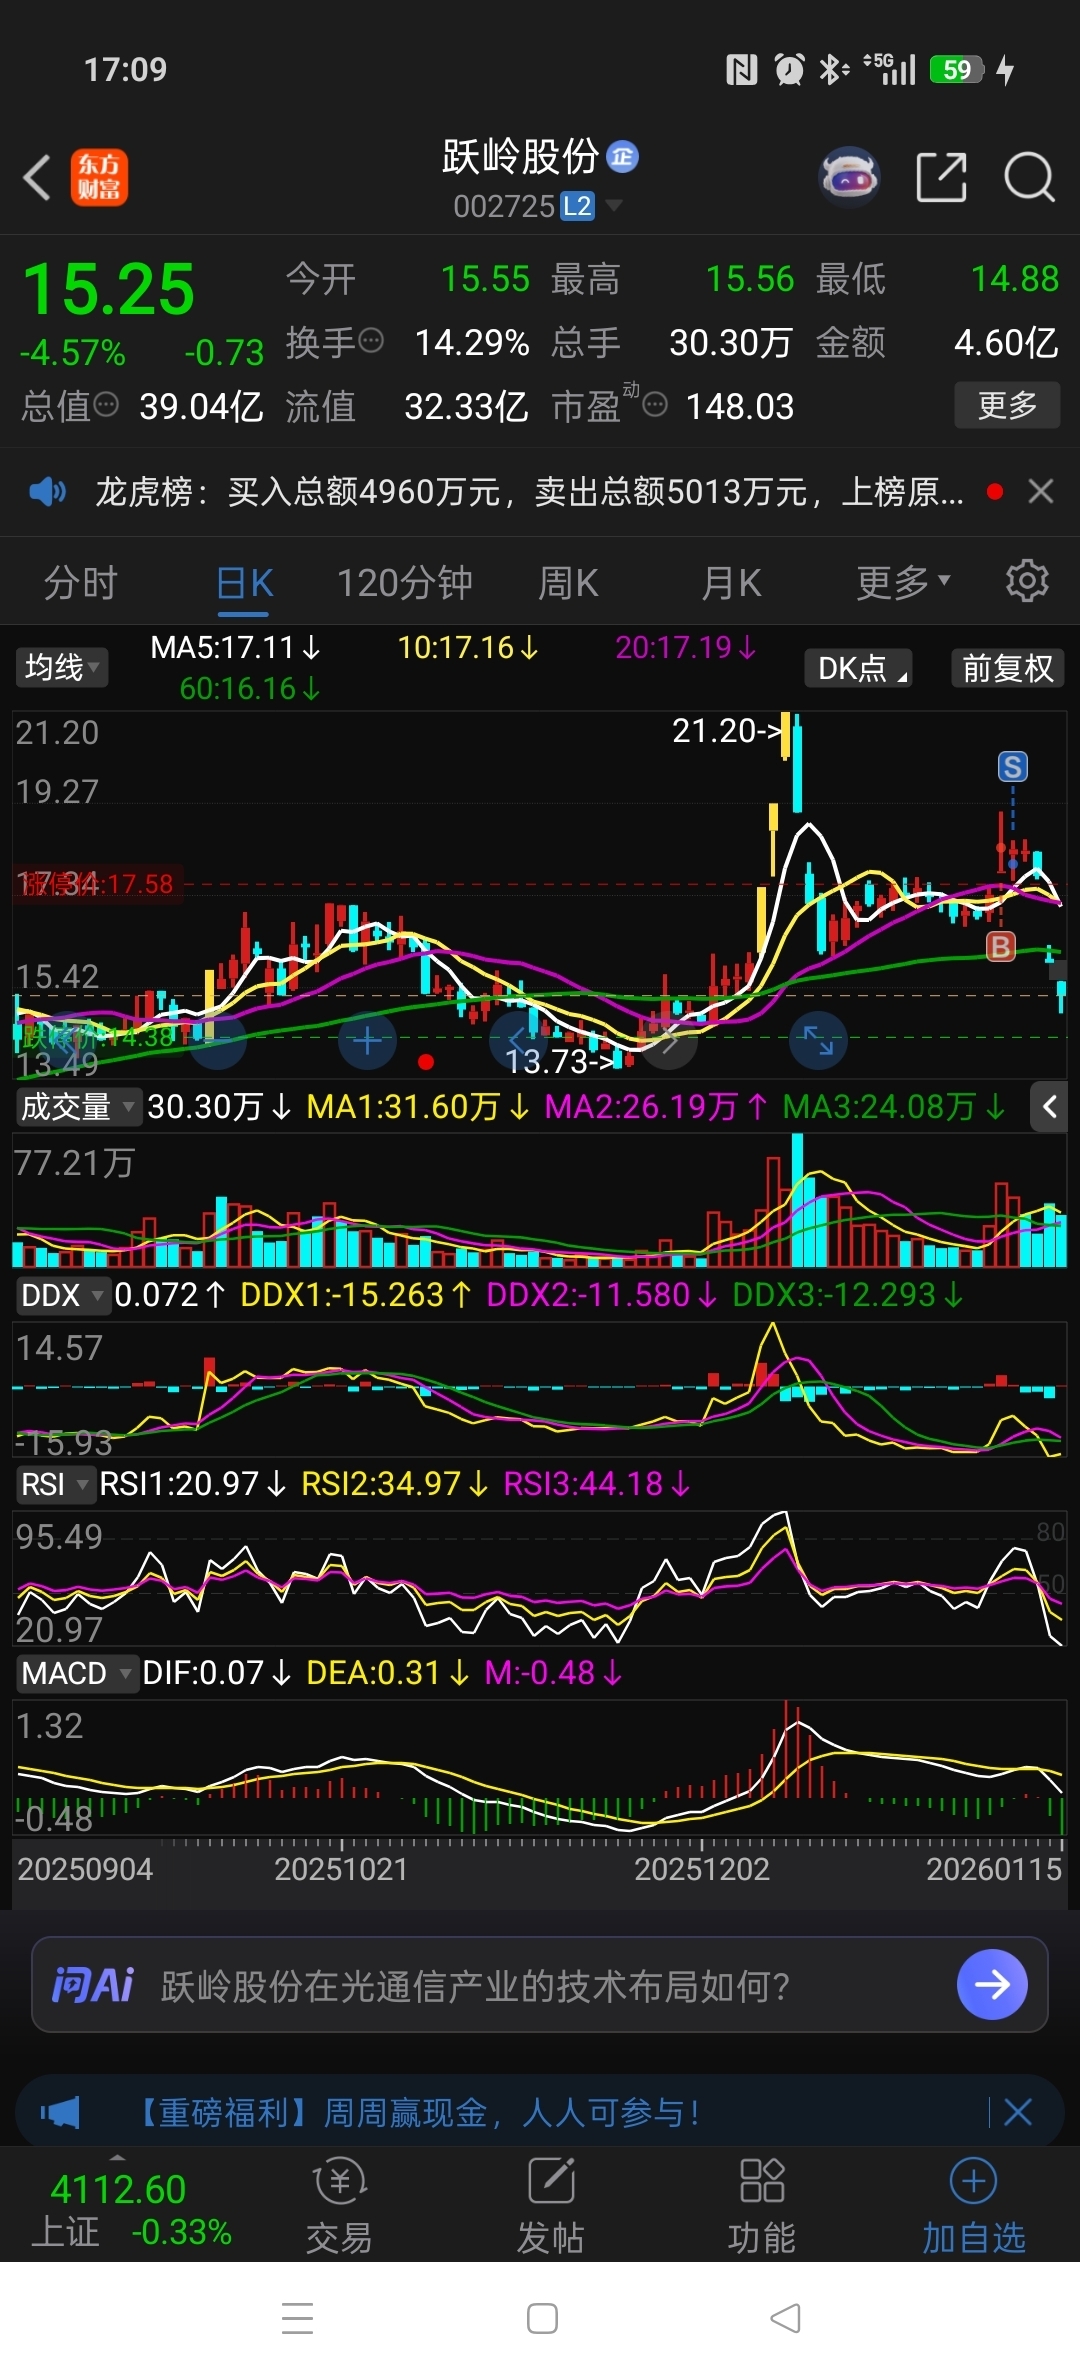Open the search magnifier icon

pyautogui.click(x=1029, y=178)
